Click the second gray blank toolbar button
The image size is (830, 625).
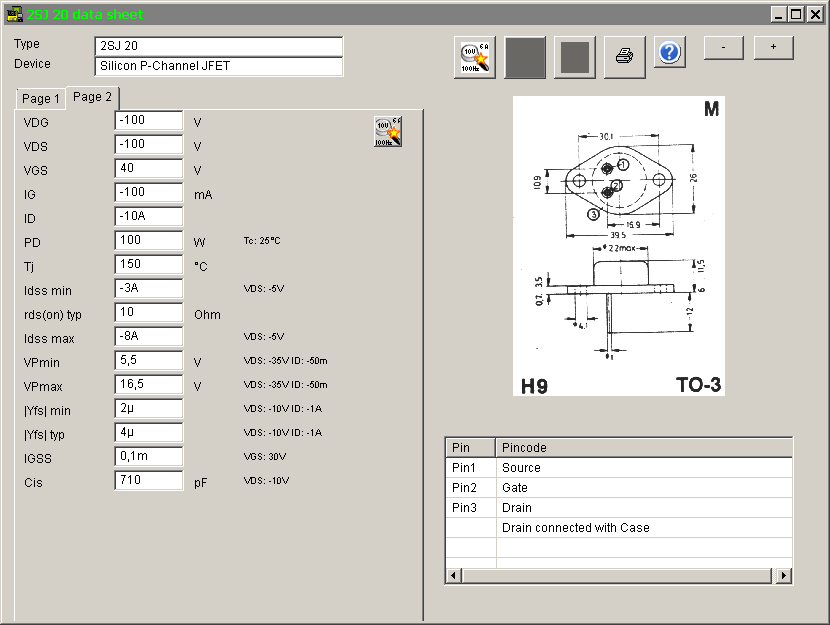coord(575,57)
